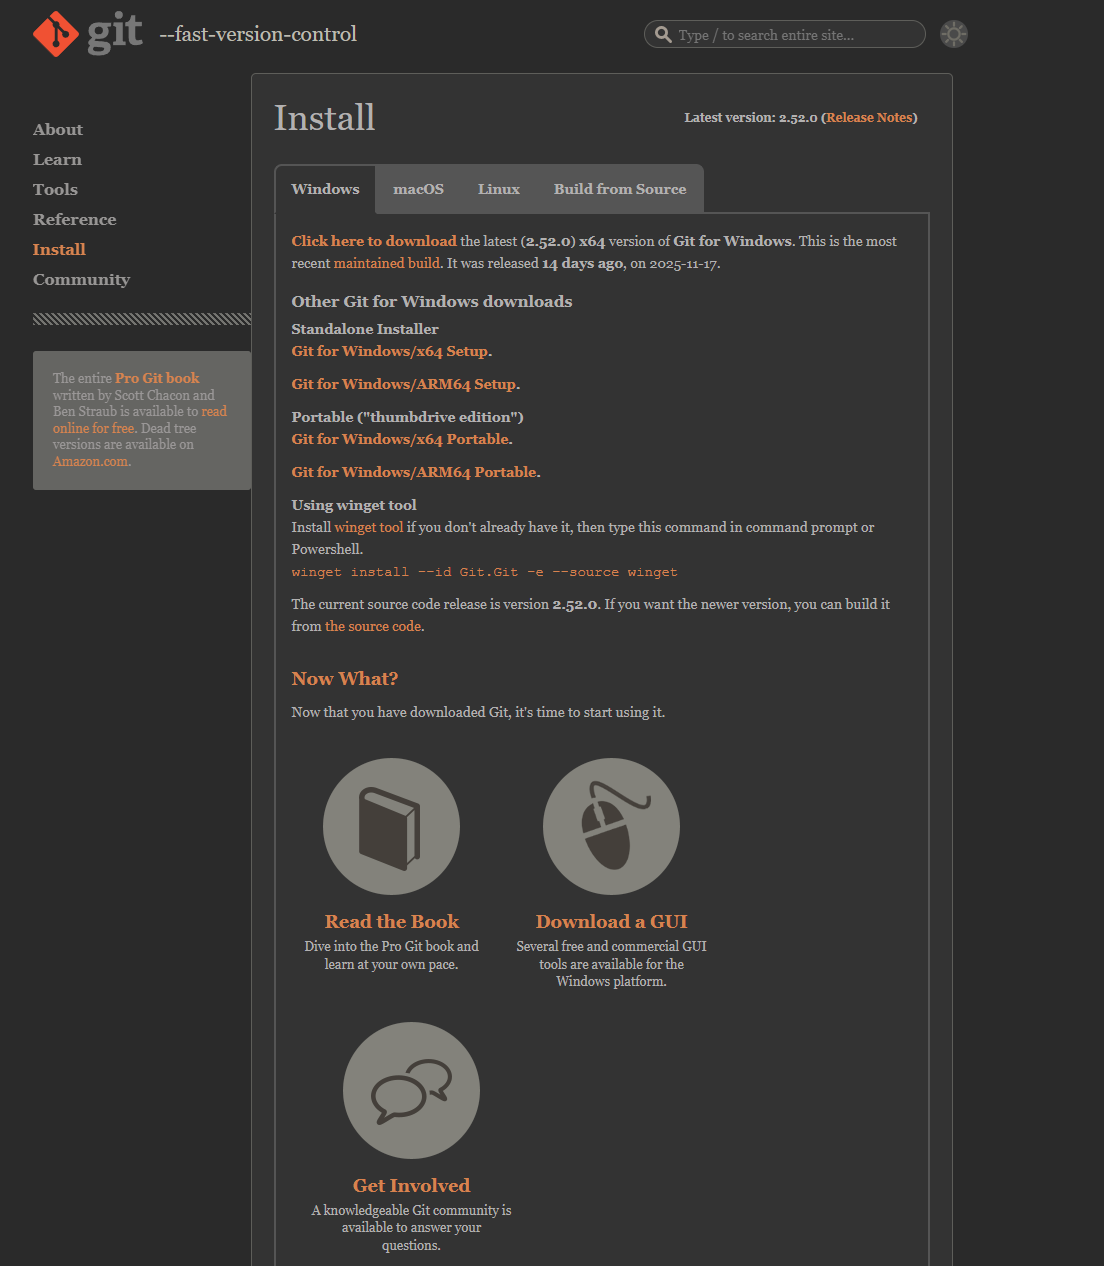The image size is (1104, 1266).
Task: Open Tools in sidebar
Action: coord(55,190)
